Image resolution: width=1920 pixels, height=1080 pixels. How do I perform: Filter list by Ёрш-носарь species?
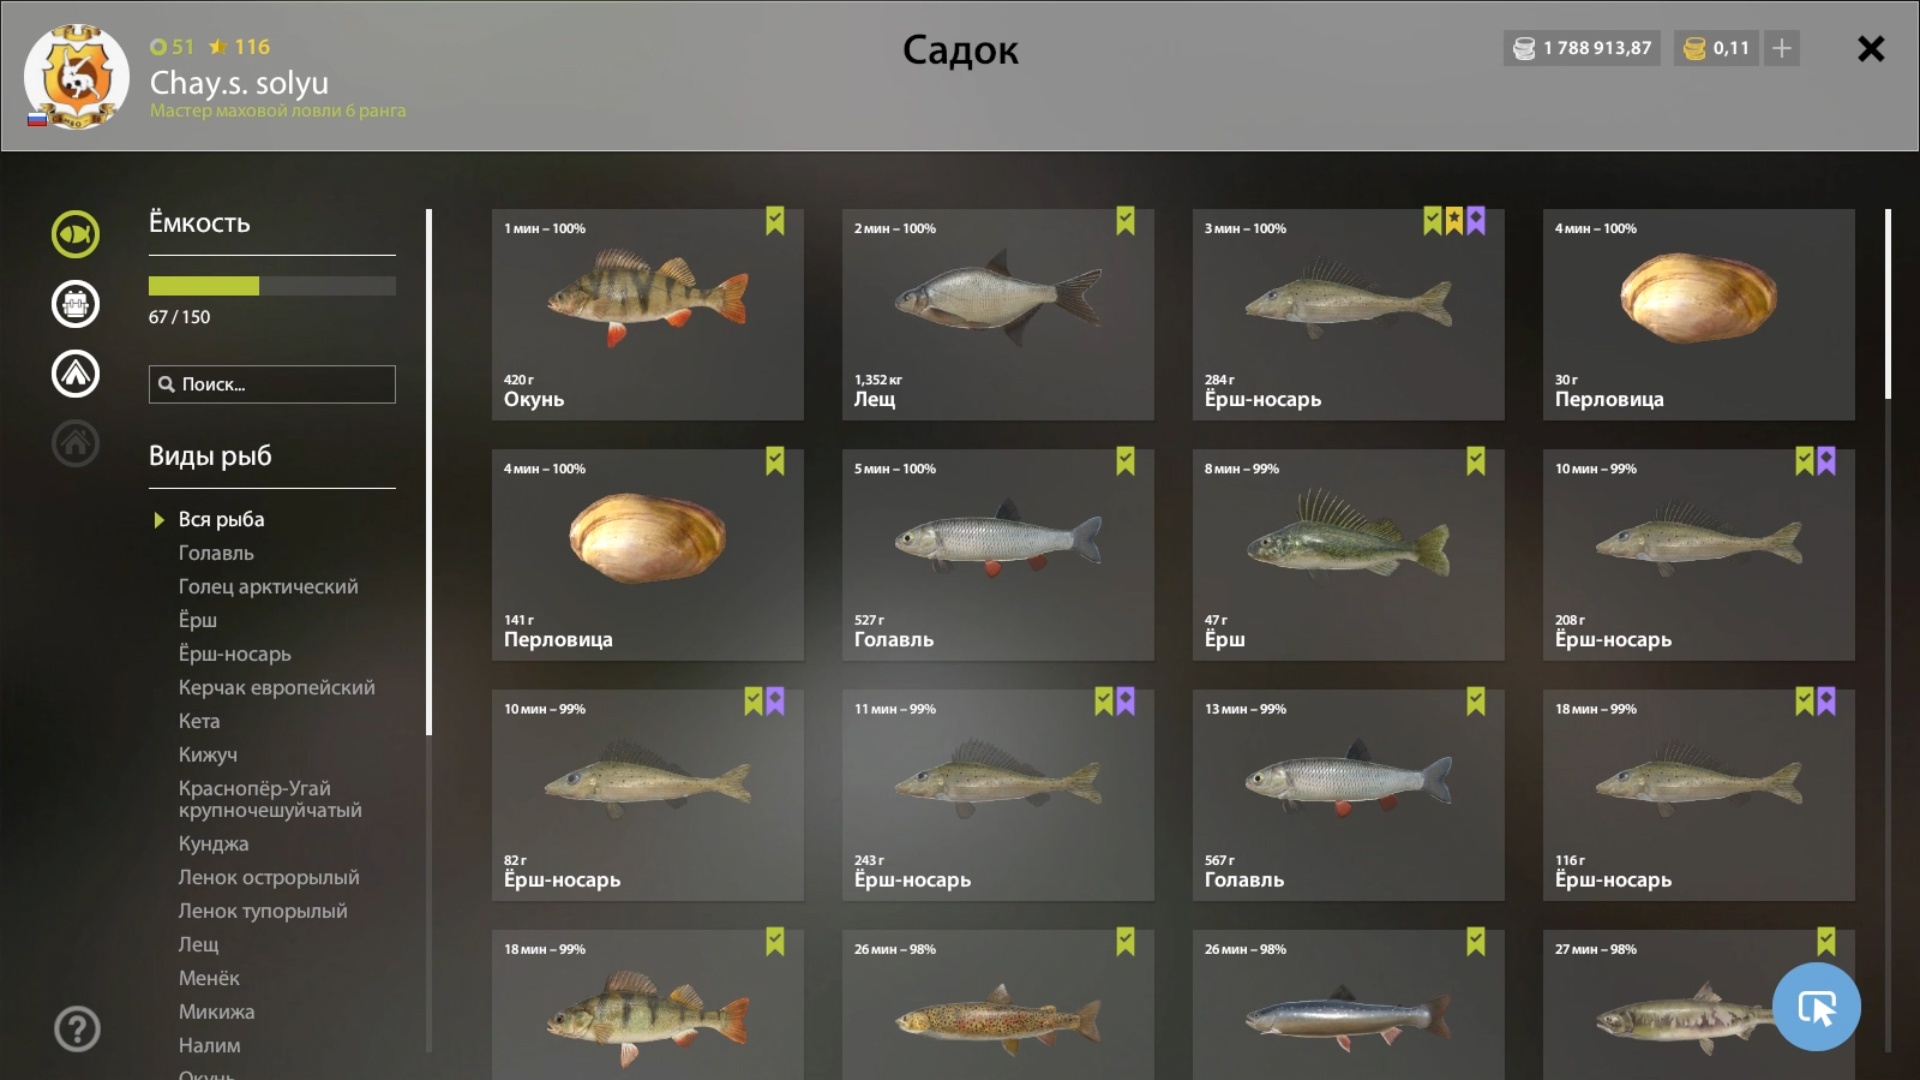click(235, 654)
